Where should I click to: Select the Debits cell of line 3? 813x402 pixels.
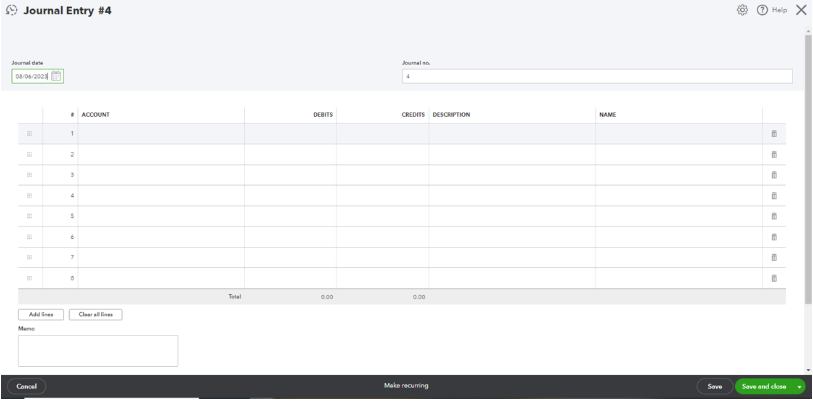click(290, 175)
